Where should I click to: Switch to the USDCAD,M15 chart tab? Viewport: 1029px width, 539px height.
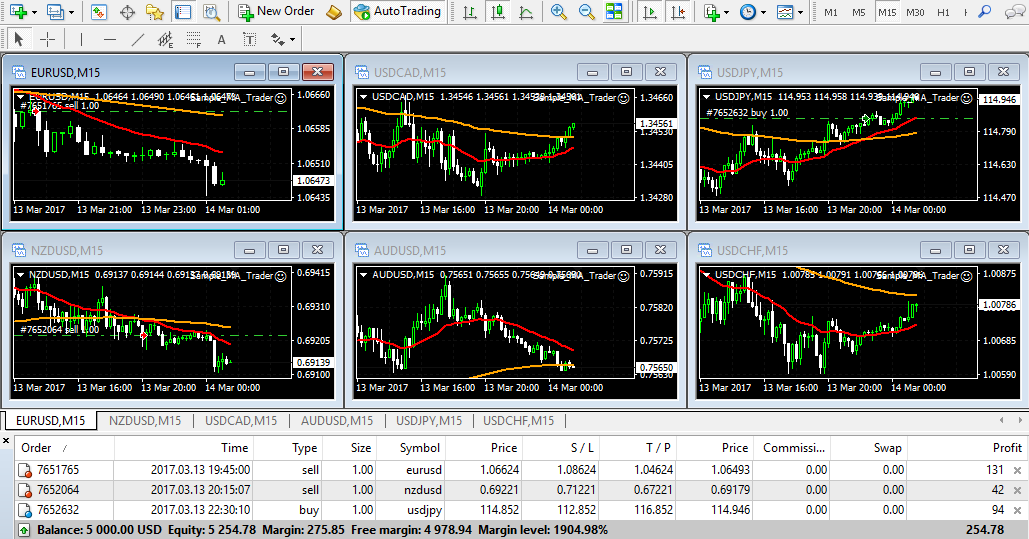pyautogui.click(x=241, y=421)
